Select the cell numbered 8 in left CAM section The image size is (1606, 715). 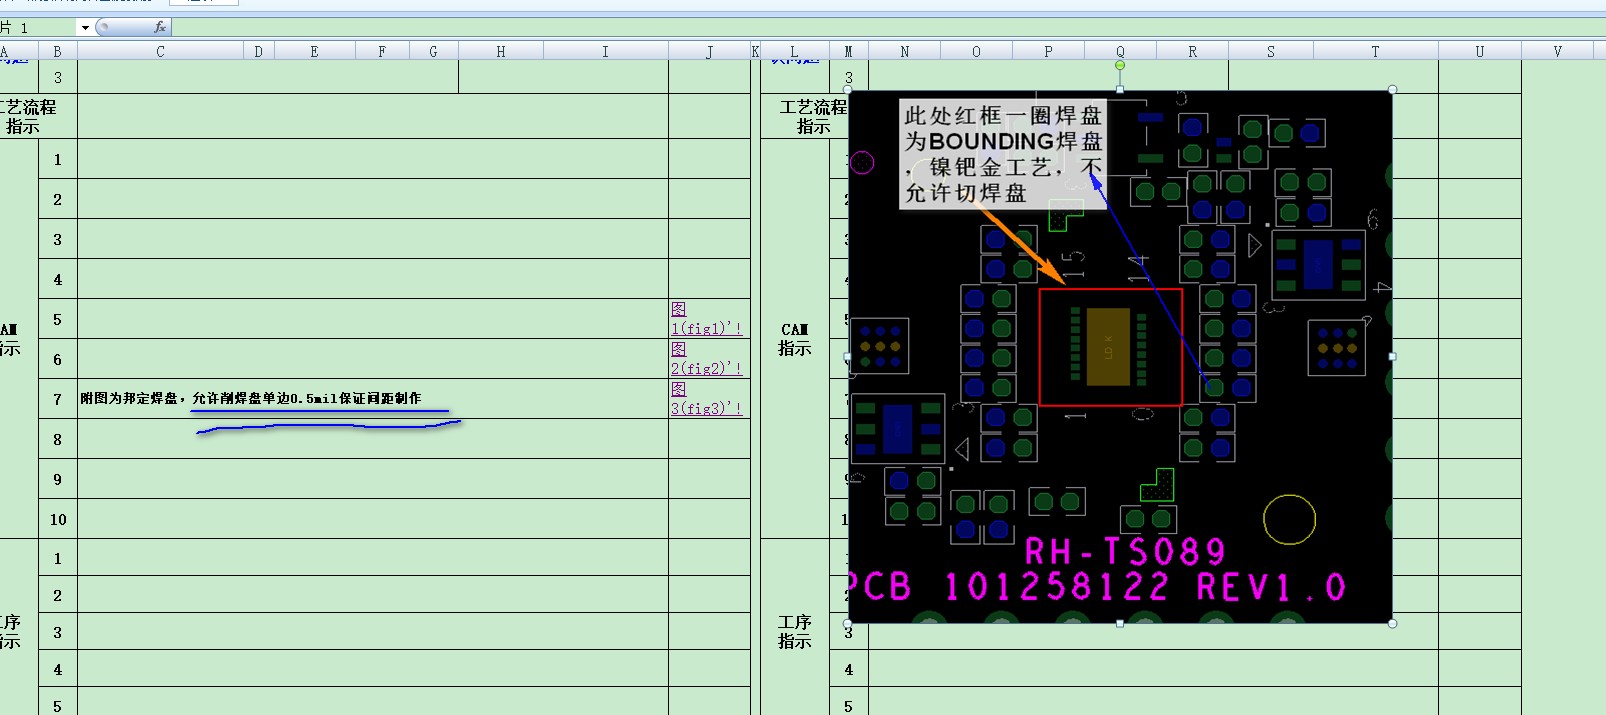58,439
